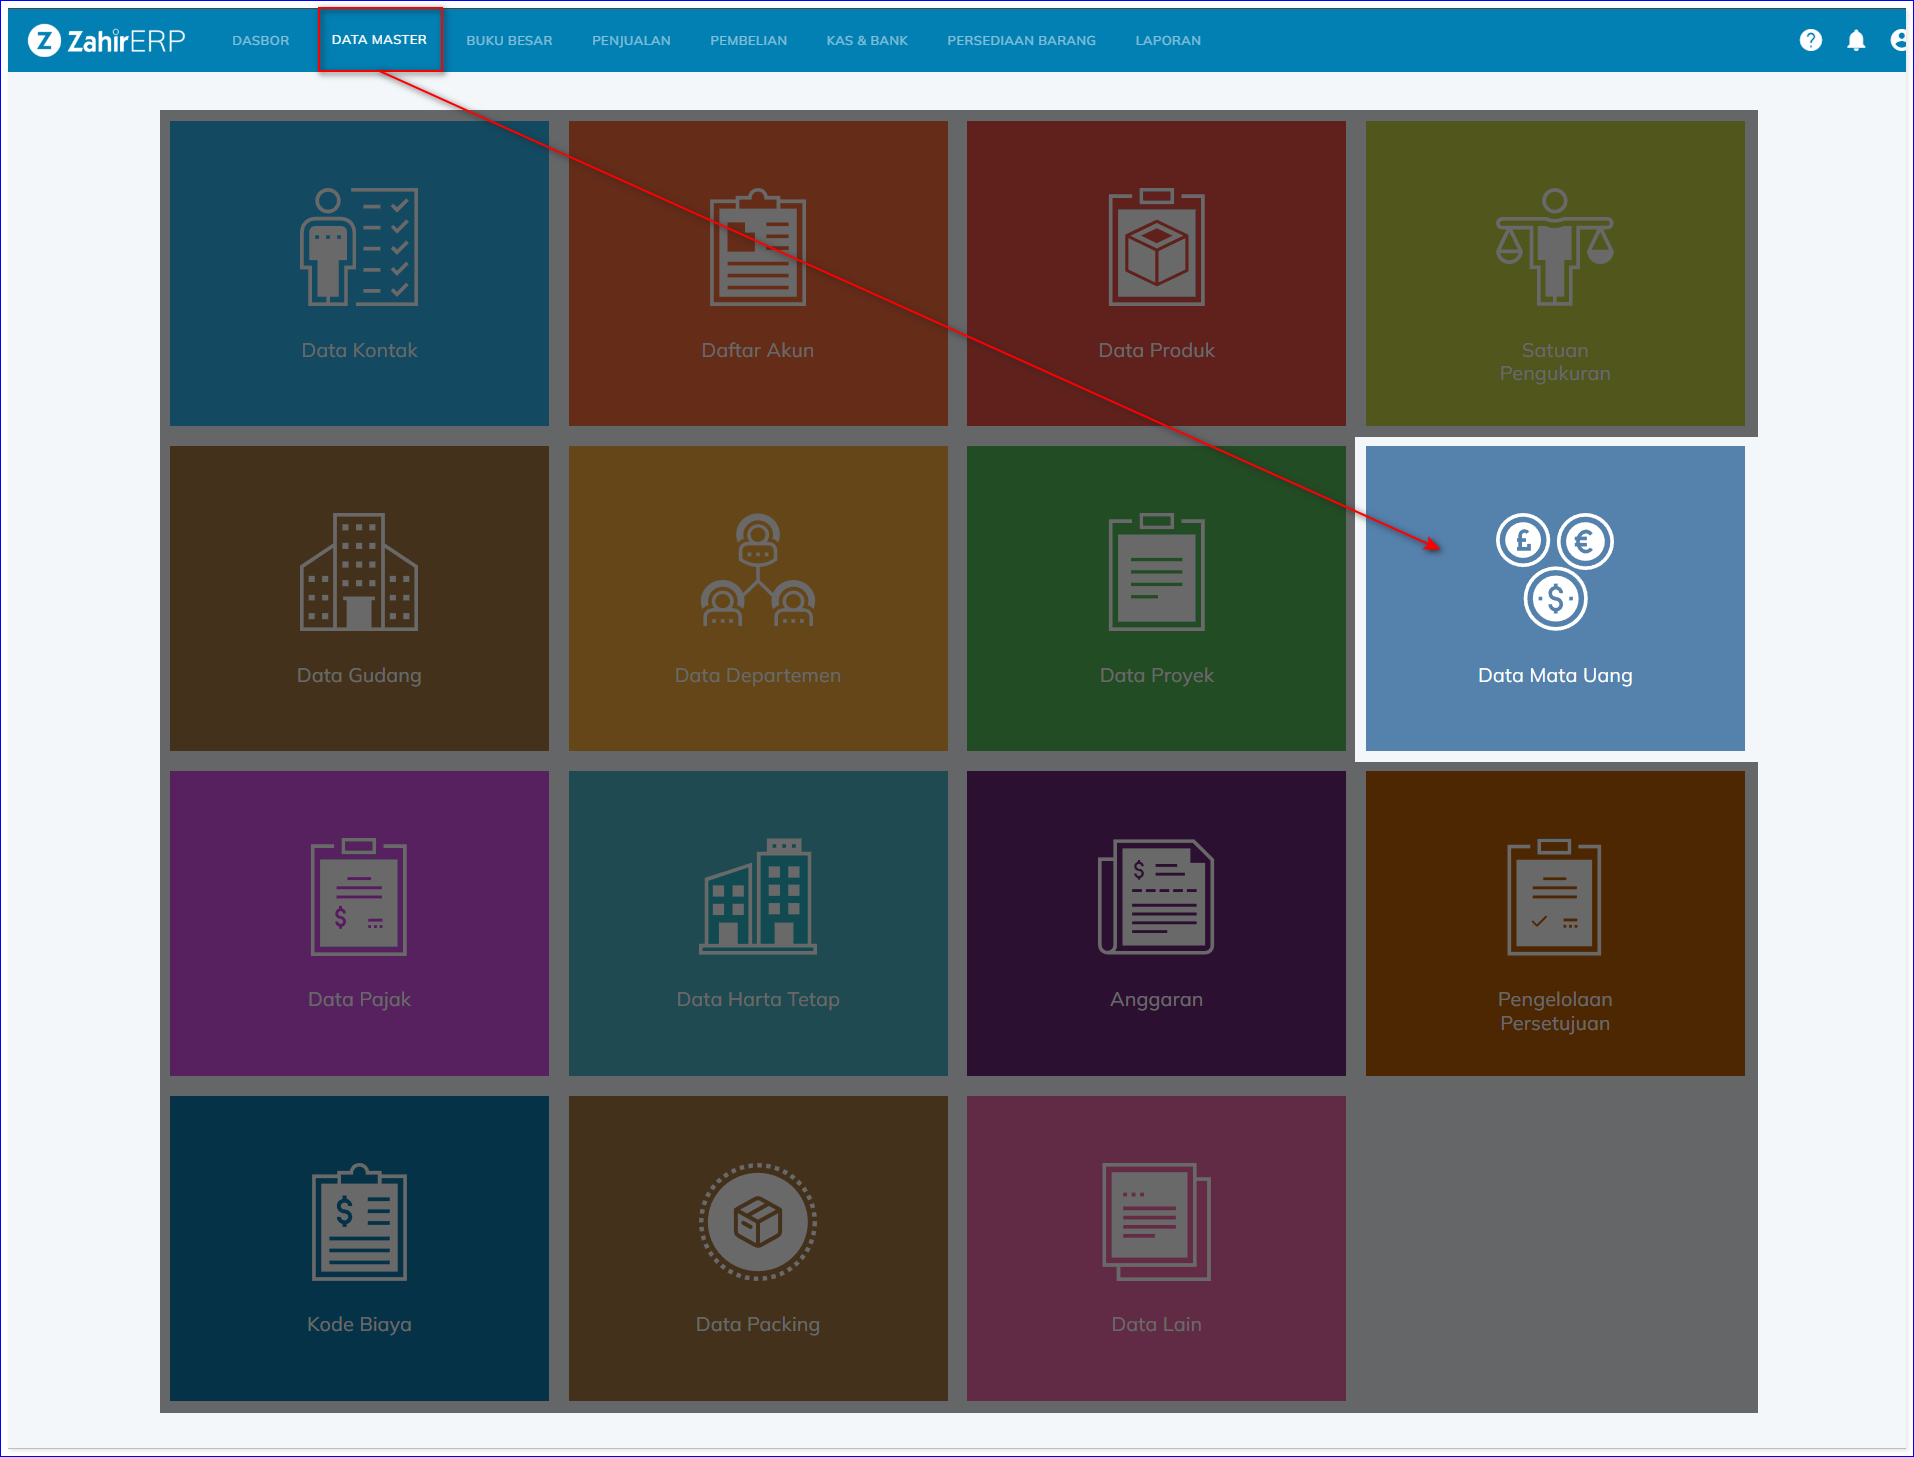Click the Data Harta Tetap icon
Image resolution: width=1914 pixels, height=1457 pixels.
point(757,897)
